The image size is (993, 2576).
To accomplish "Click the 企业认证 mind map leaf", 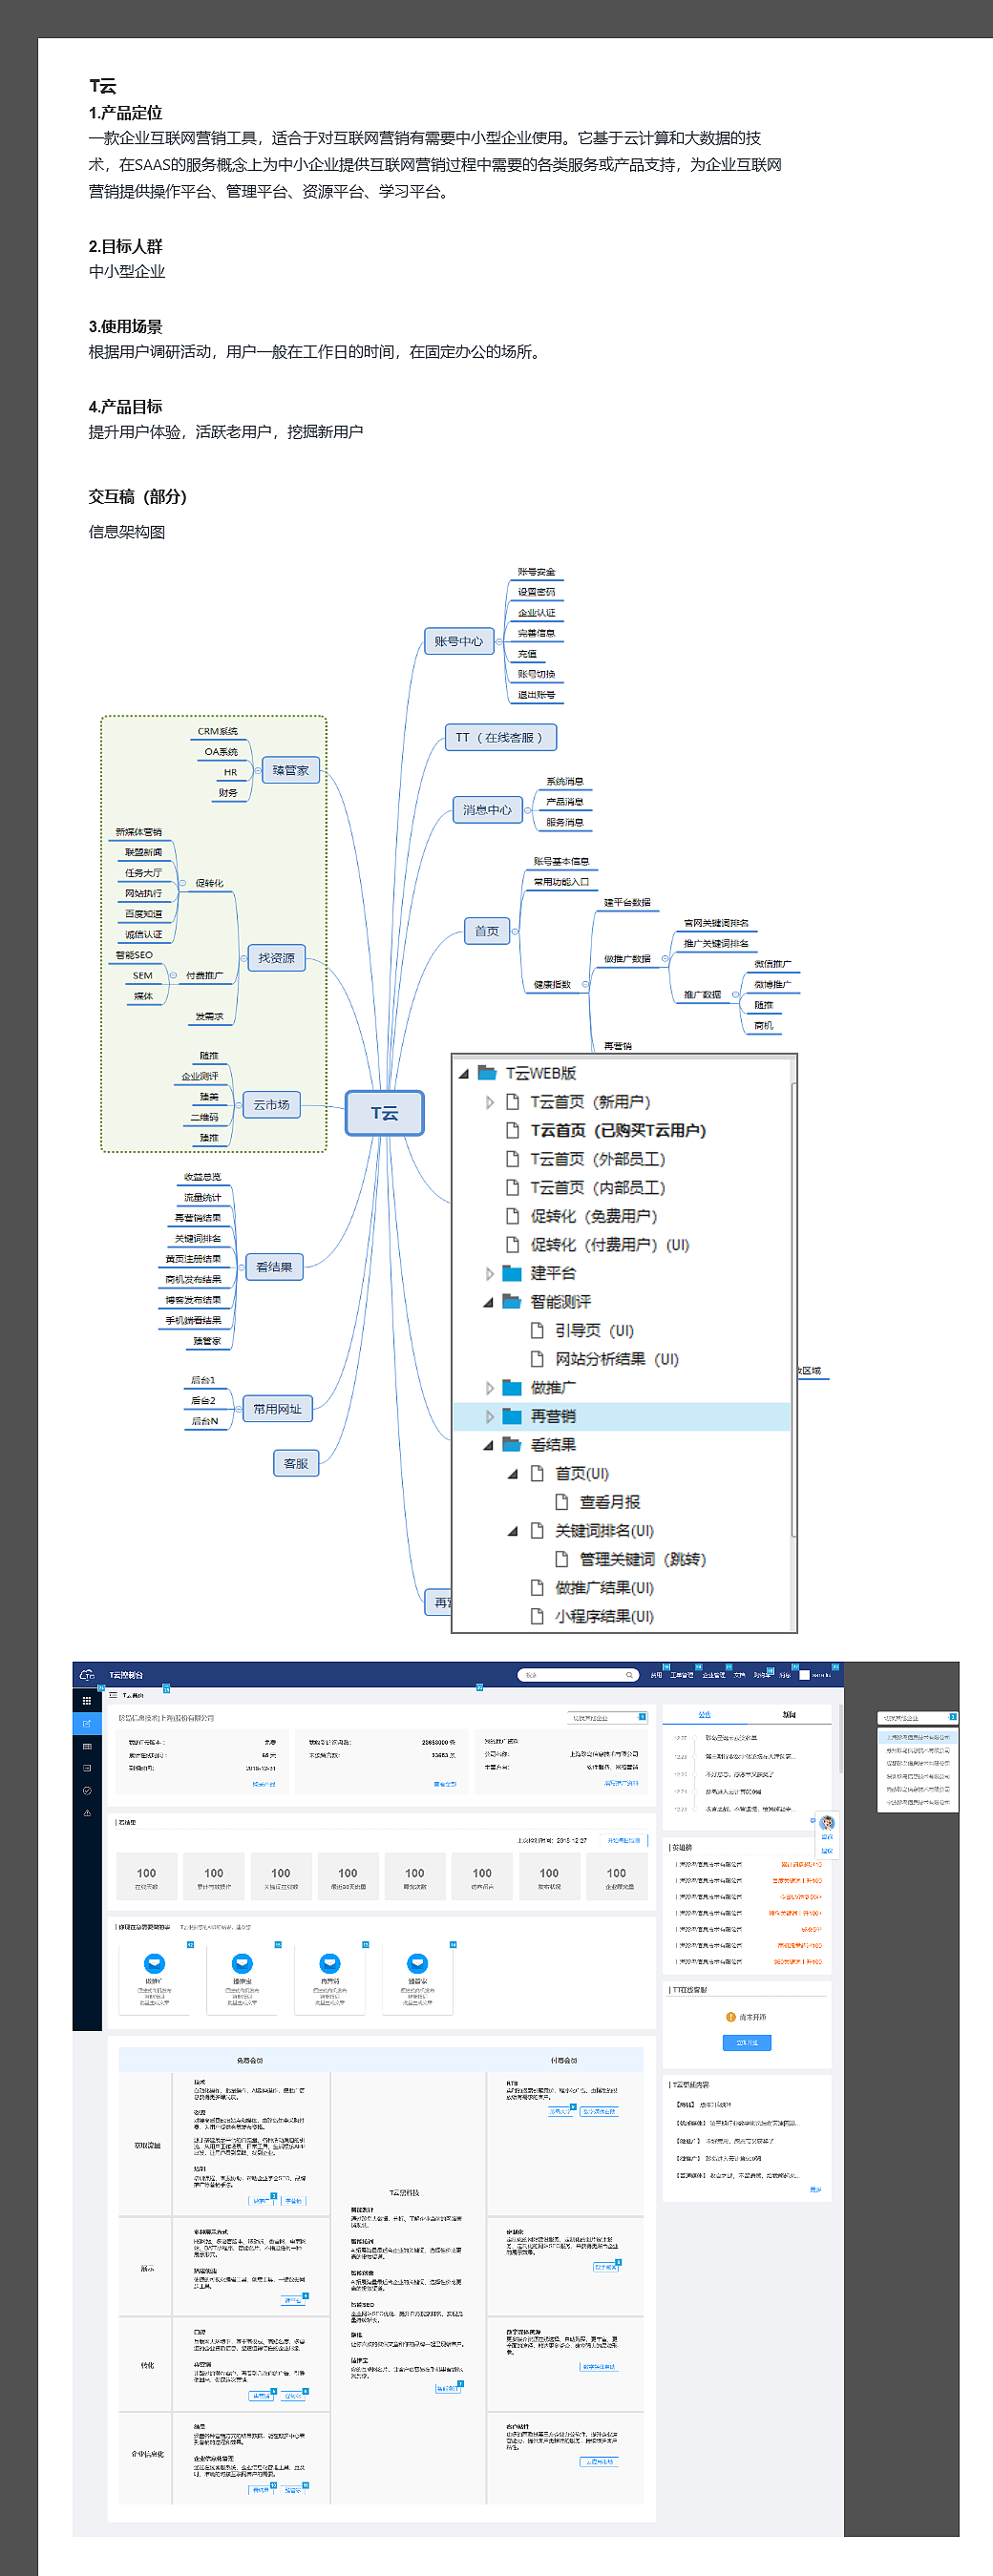I will pyautogui.click(x=537, y=612).
